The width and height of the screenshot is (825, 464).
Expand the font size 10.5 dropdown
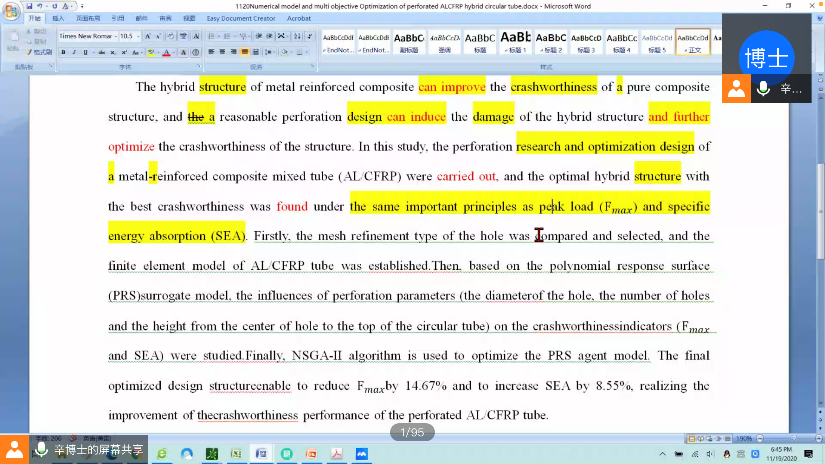pos(141,36)
